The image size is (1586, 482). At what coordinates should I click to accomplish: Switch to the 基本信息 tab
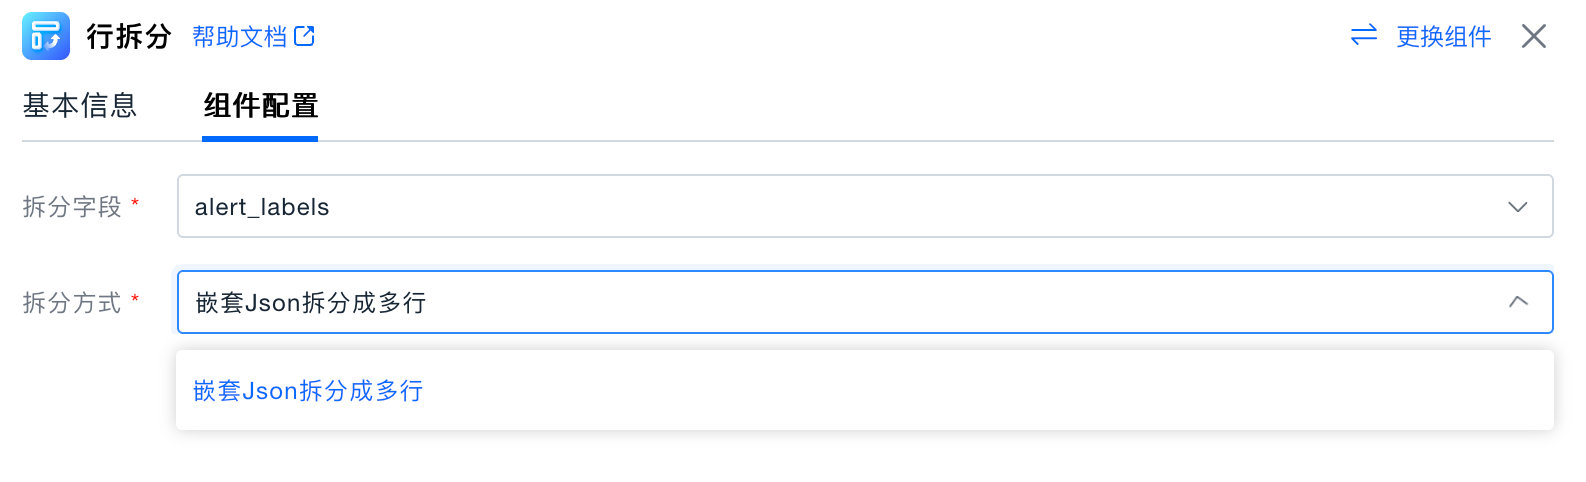click(80, 106)
